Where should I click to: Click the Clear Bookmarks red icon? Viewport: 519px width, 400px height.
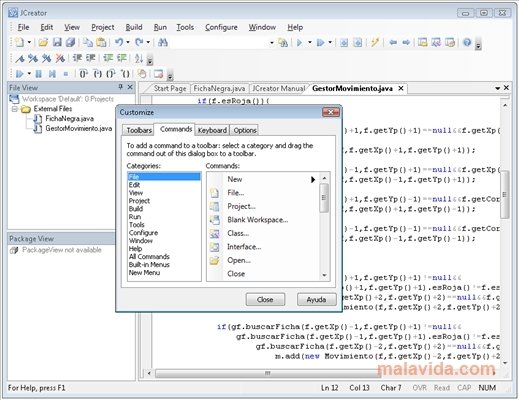click(x=60, y=58)
